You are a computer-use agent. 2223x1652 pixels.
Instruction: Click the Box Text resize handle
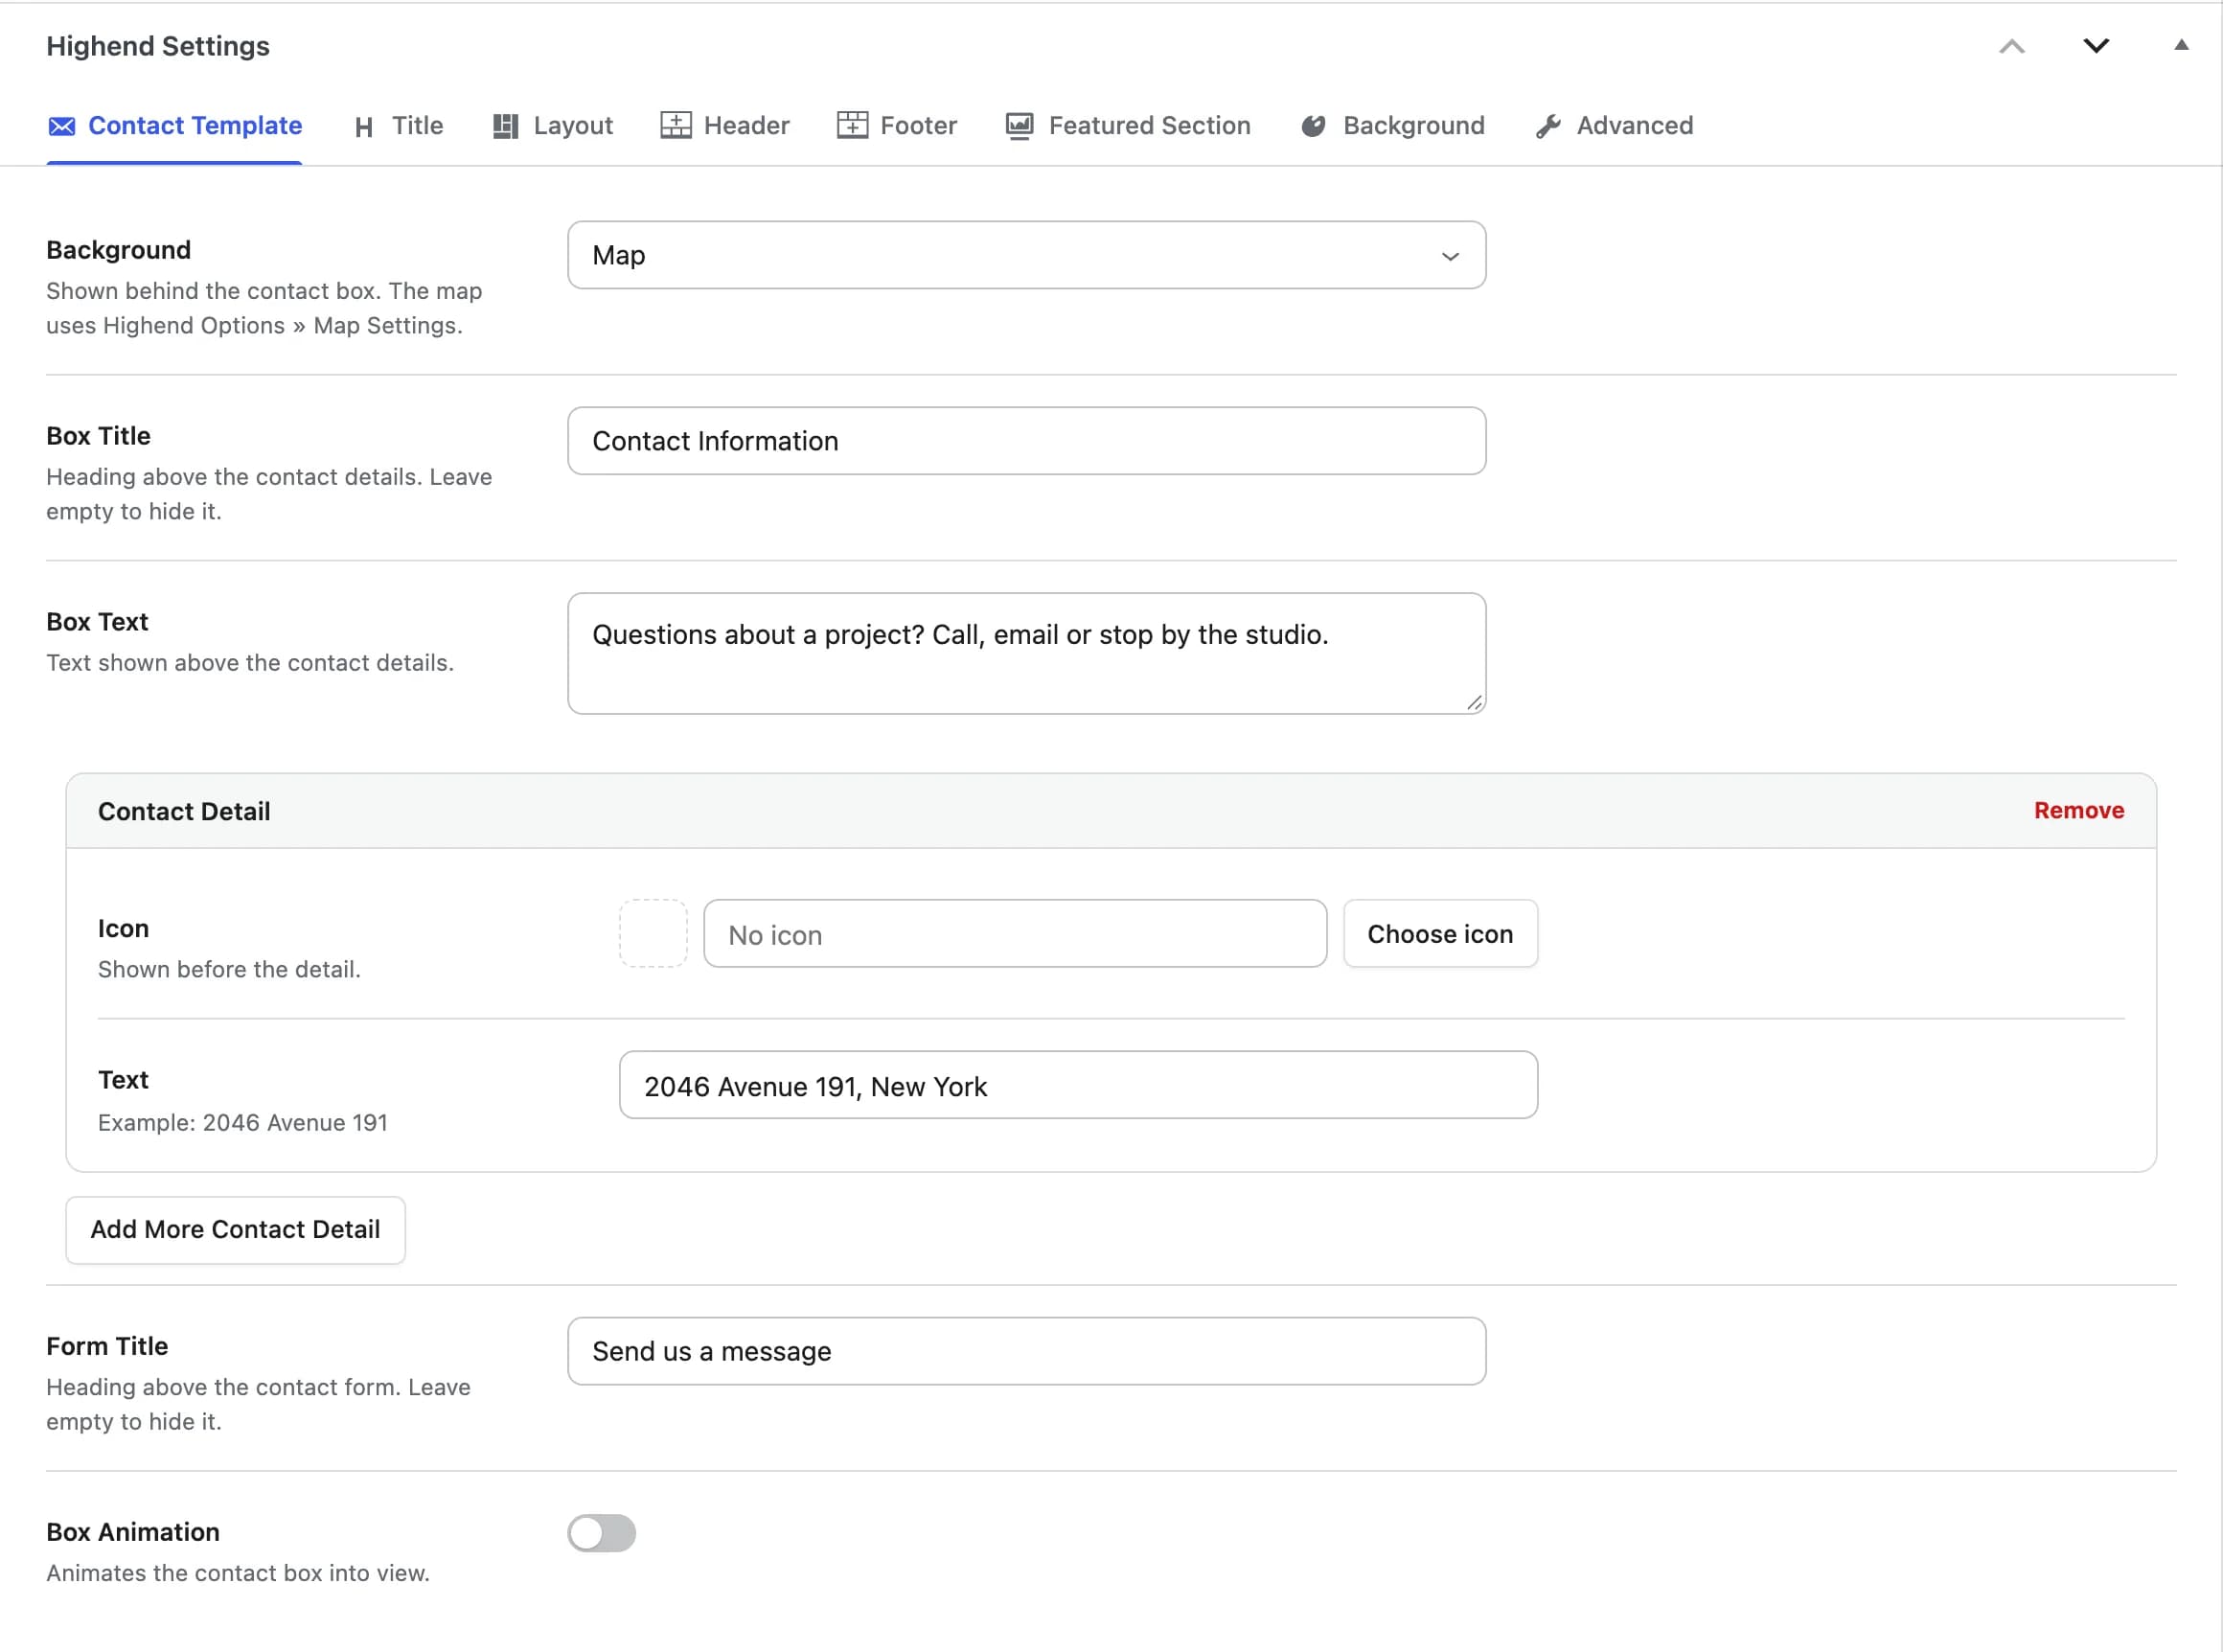click(1474, 703)
